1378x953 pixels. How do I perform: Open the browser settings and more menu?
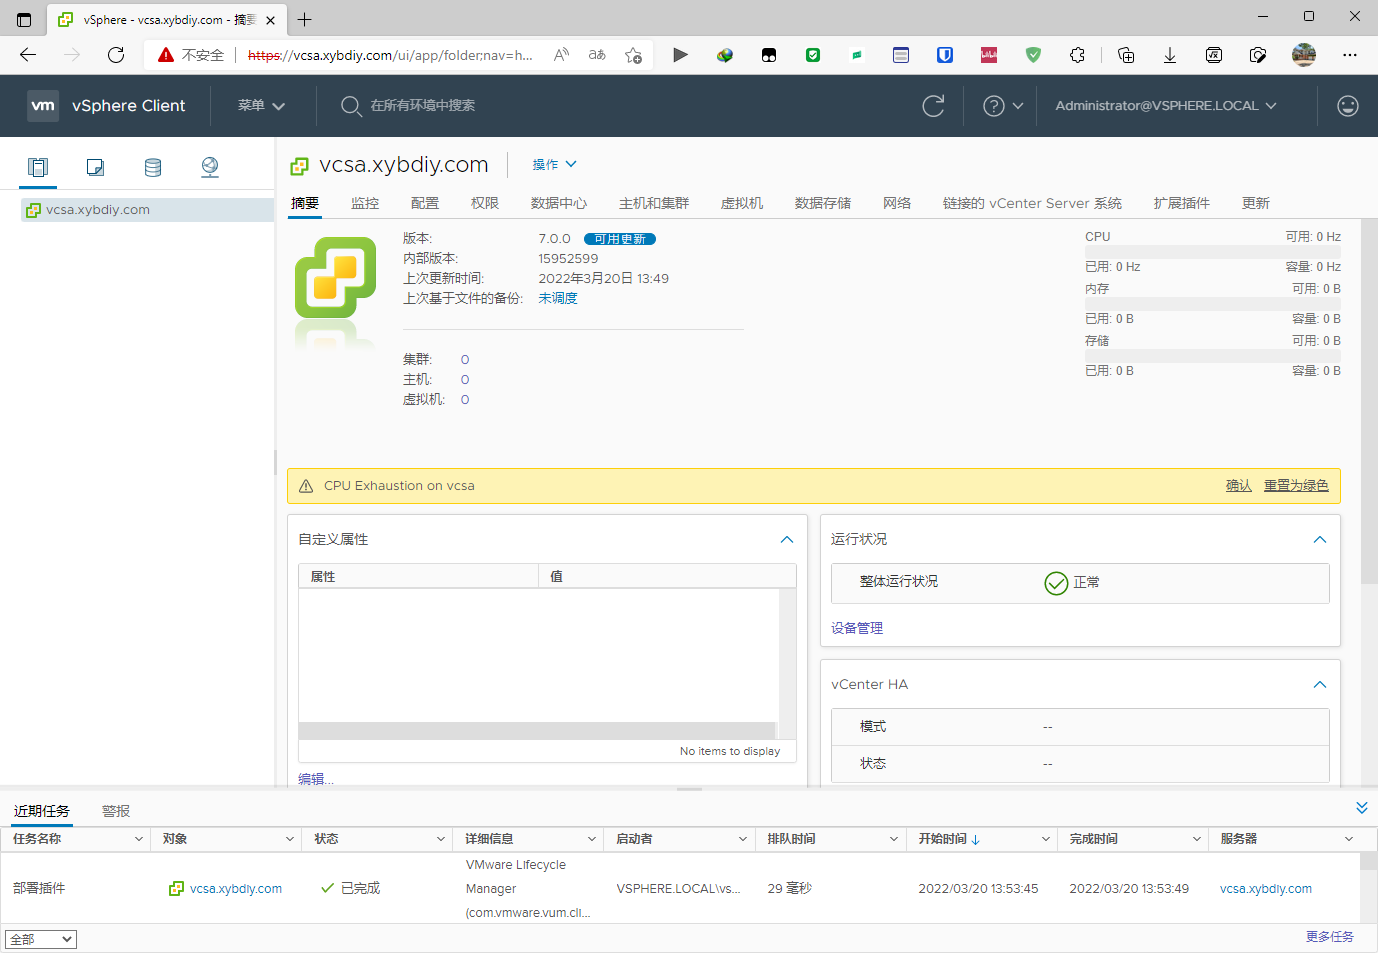[x=1350, y=55]
